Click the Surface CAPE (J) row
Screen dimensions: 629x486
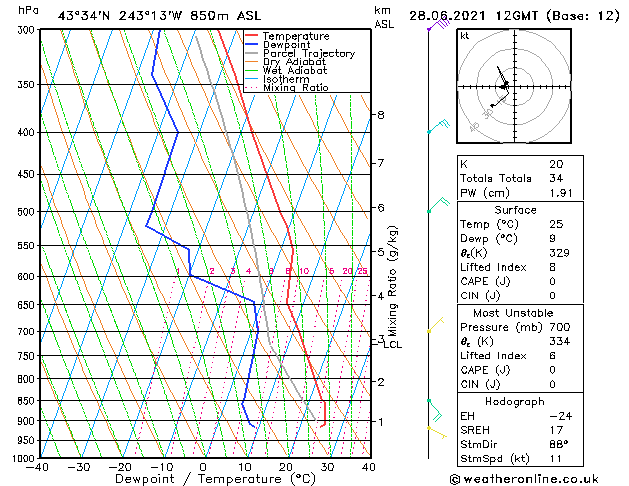[x=520, y=281]
